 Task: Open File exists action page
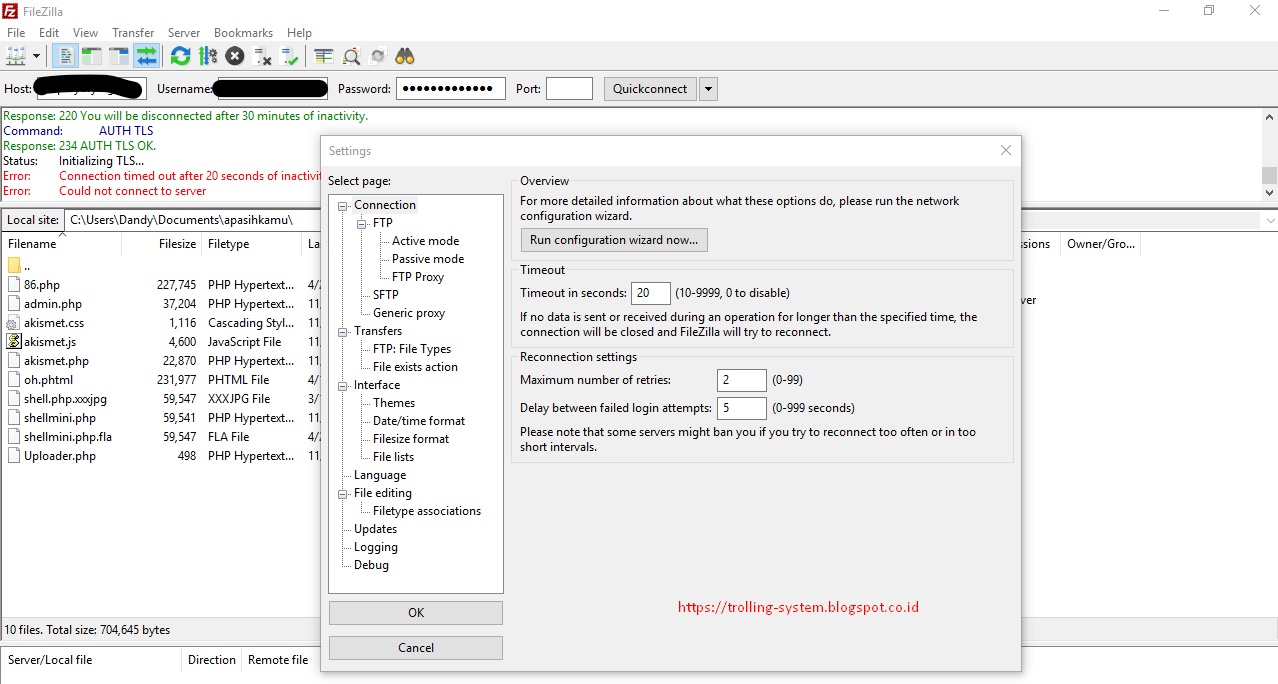[415, 367]
